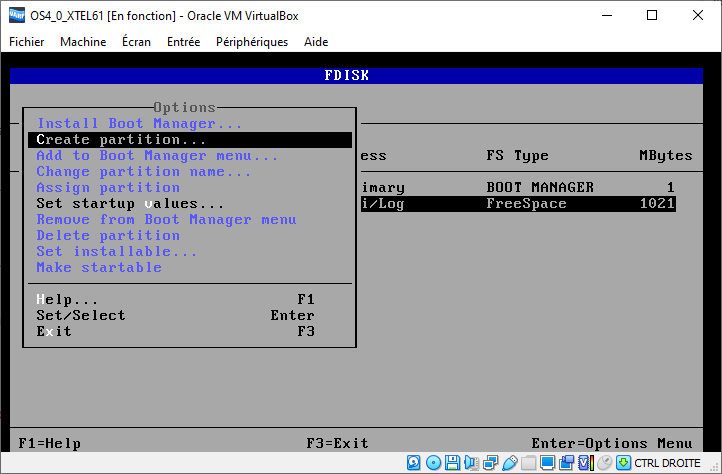Screen dimensions: 722x474
Task: Click the USB devices status icon
Action: [509, 463]
